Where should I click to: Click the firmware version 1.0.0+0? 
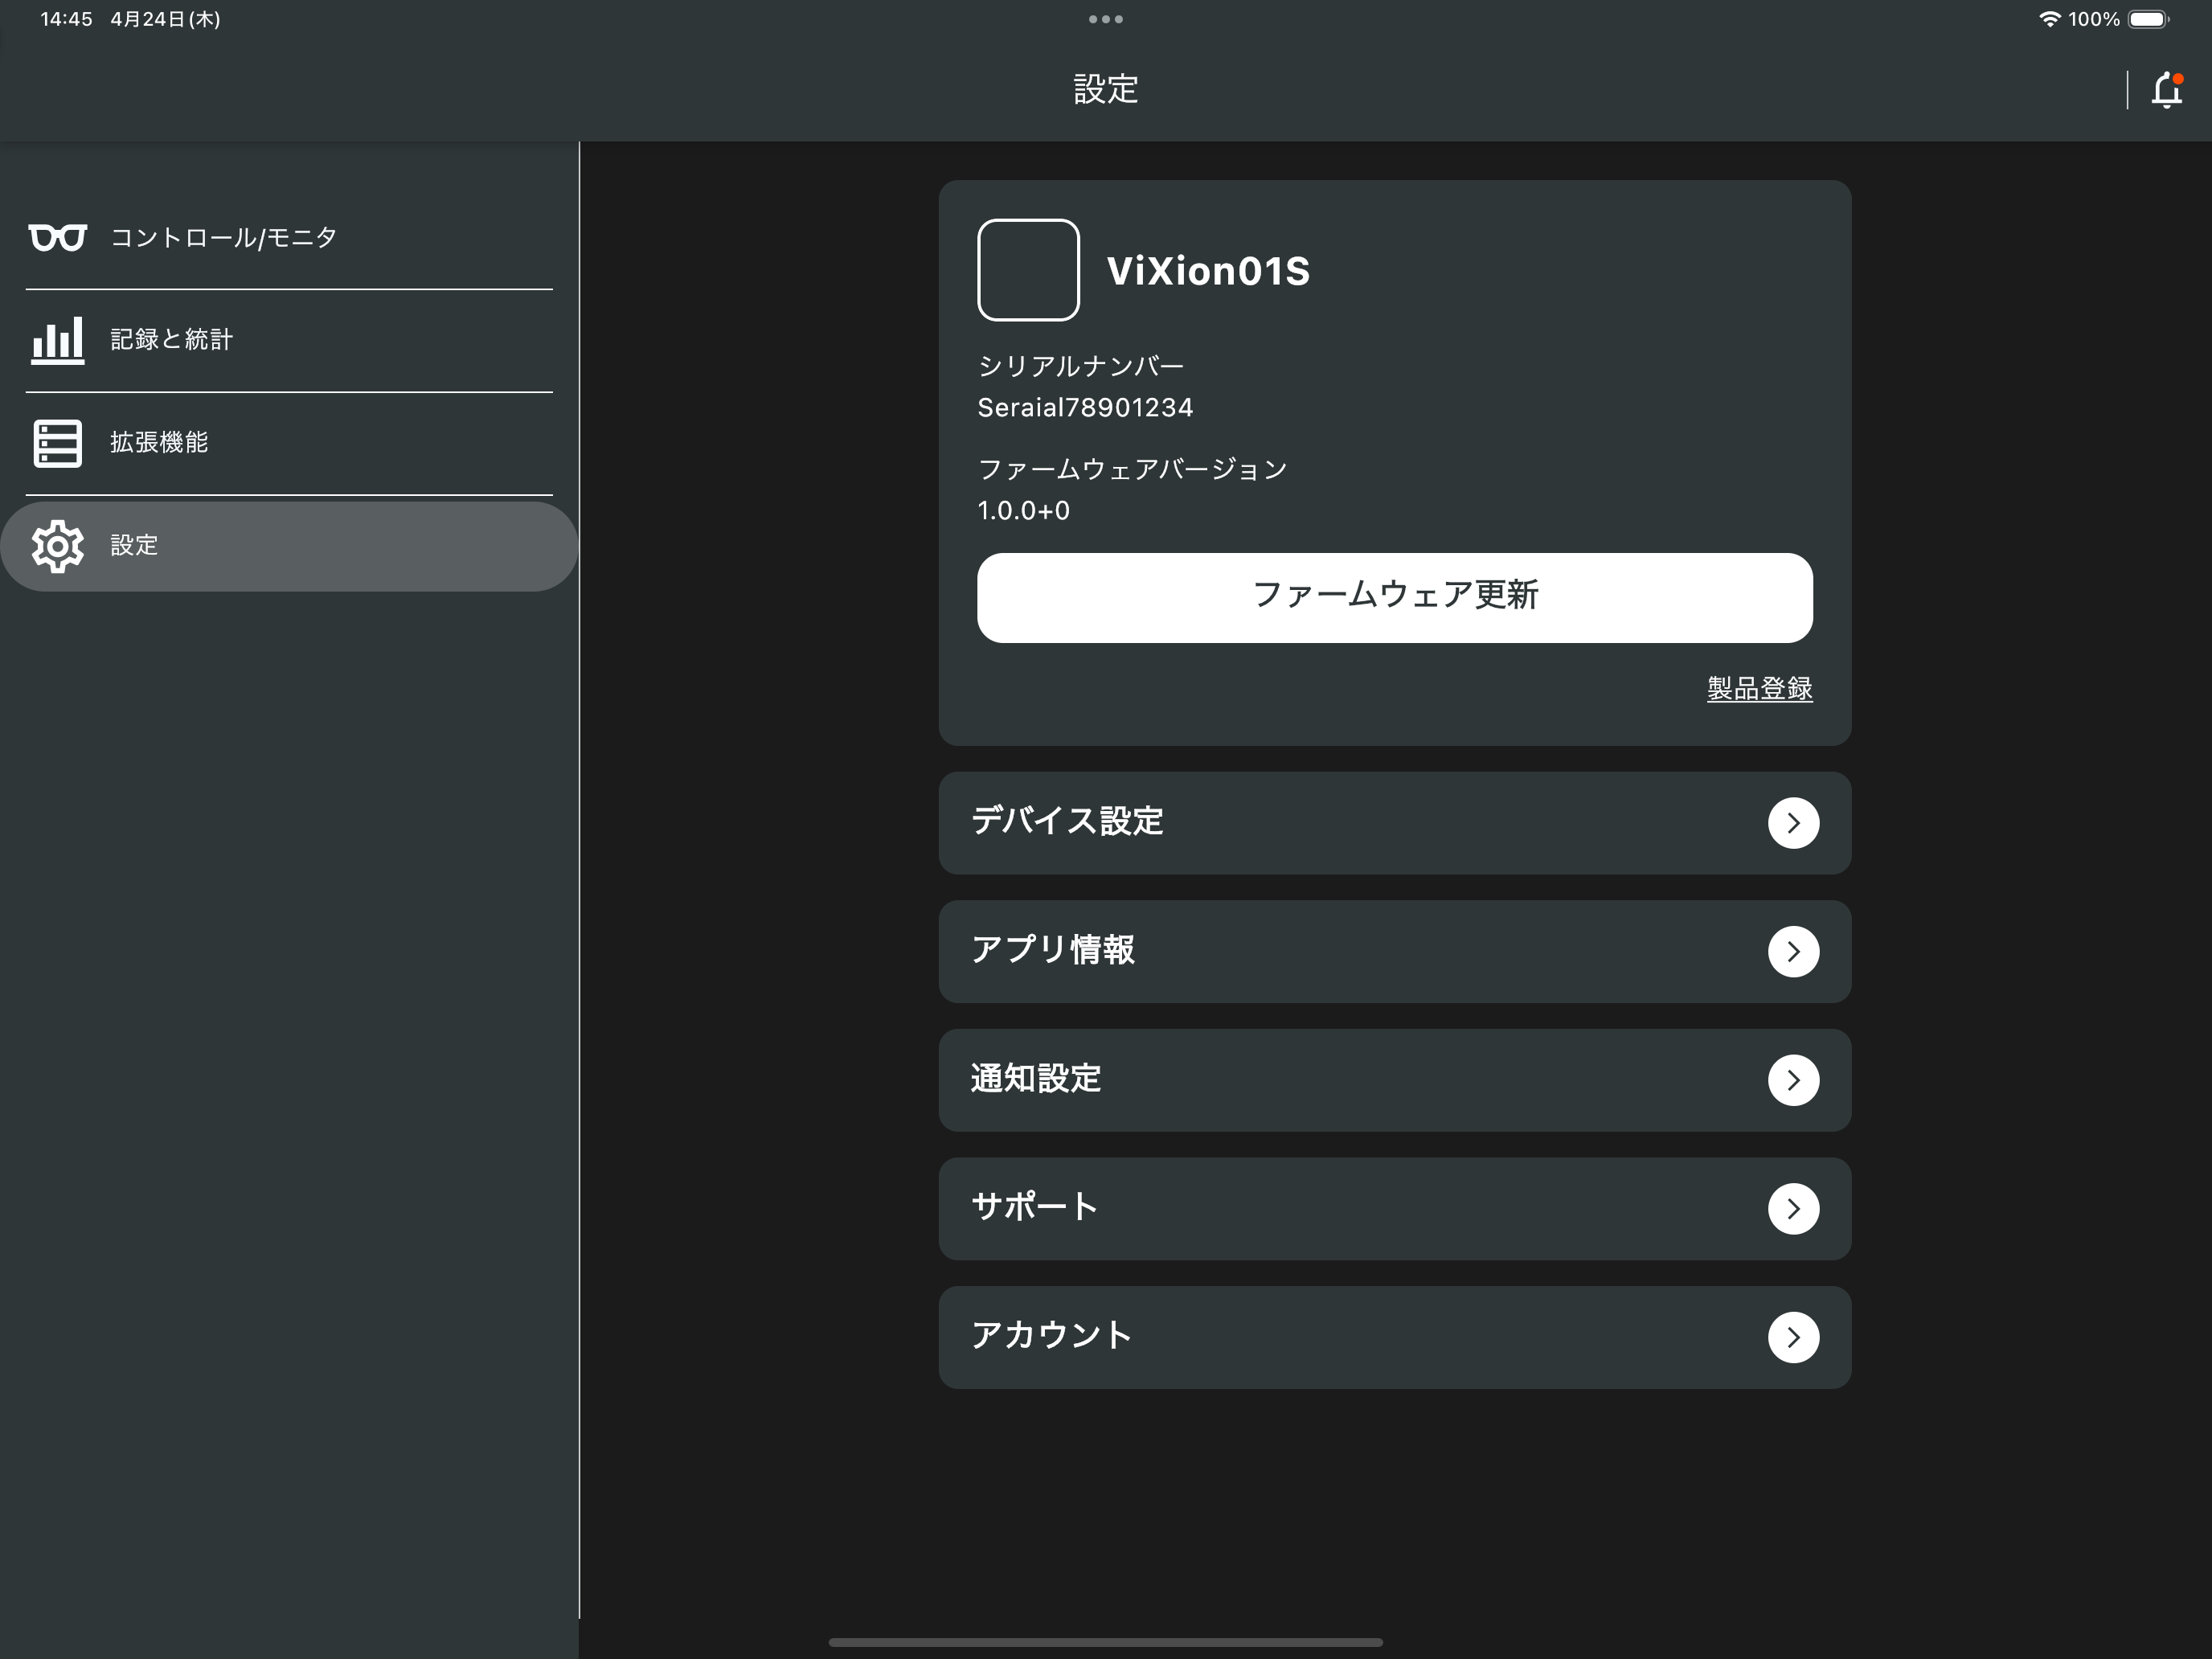1023,511
